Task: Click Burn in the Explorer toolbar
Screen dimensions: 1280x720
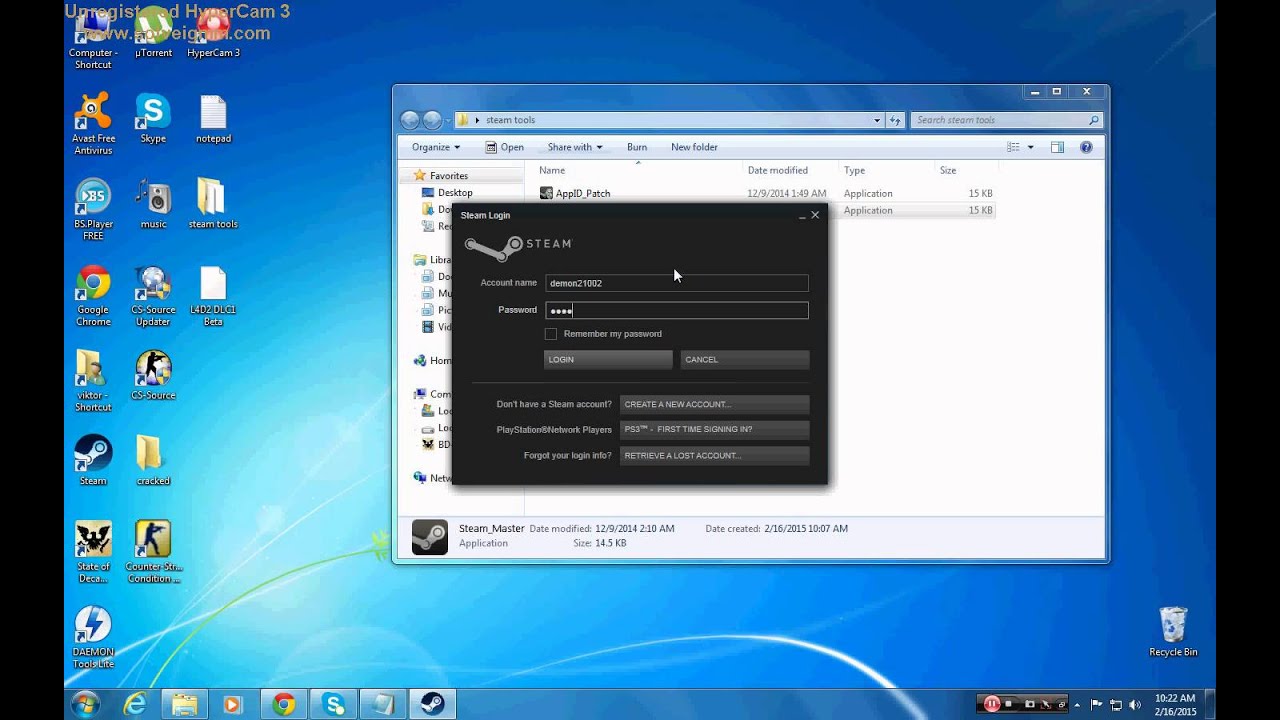Action: [637, 147]
